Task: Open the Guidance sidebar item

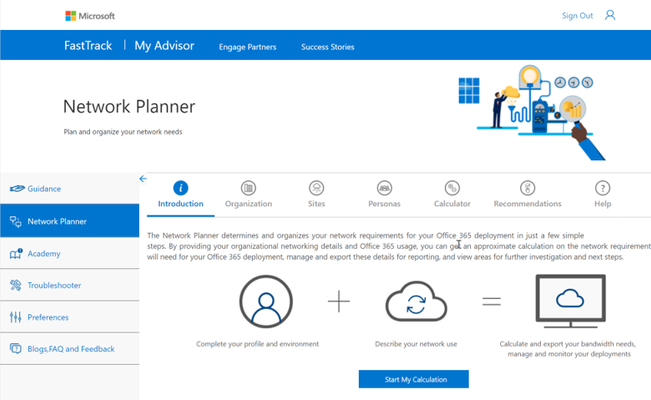Action: [x=70, y=189]
